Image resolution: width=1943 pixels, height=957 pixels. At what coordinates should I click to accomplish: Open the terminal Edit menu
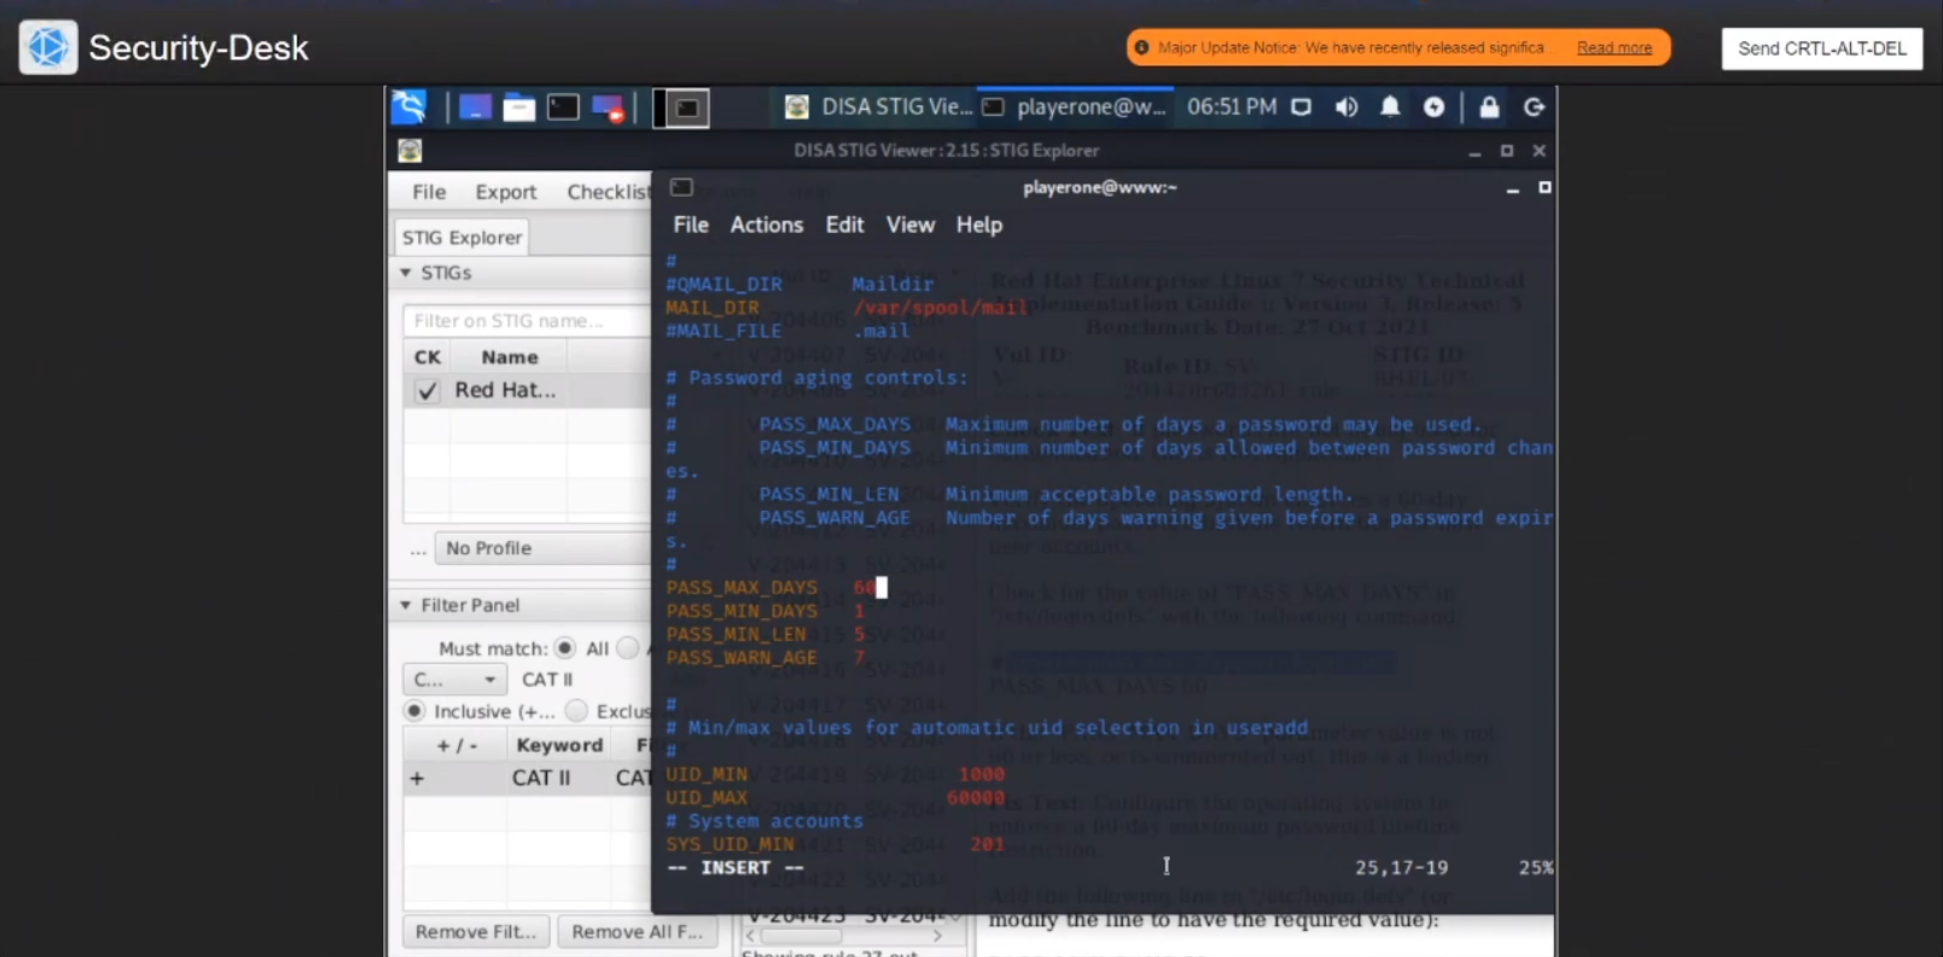point(844,225)
